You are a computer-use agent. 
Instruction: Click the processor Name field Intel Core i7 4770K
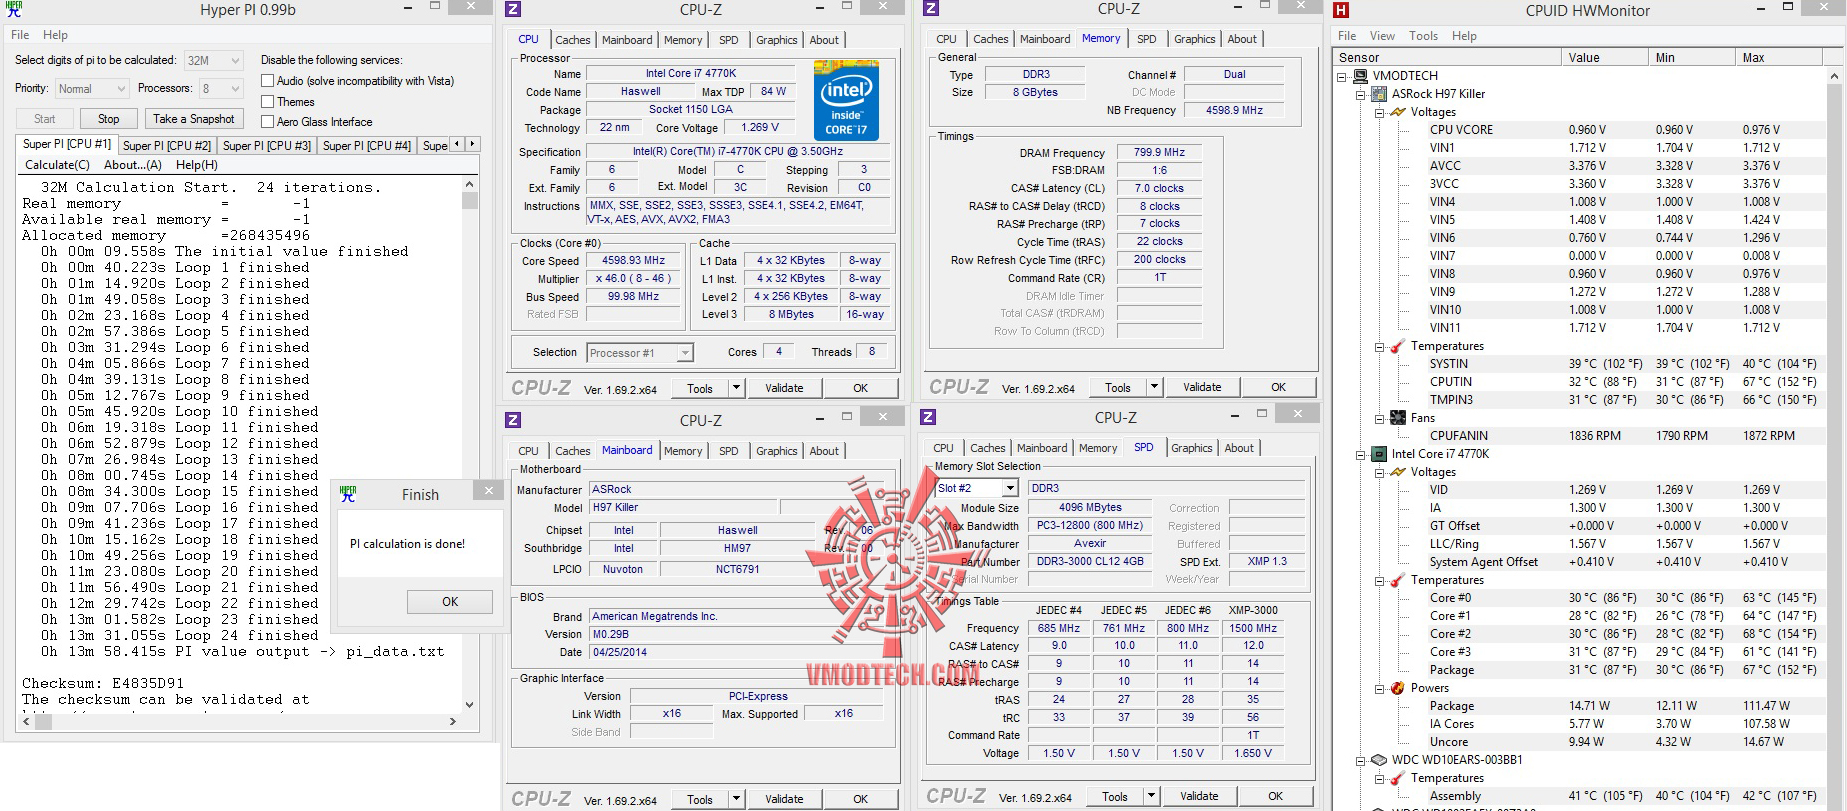click(x=691, y=73)
